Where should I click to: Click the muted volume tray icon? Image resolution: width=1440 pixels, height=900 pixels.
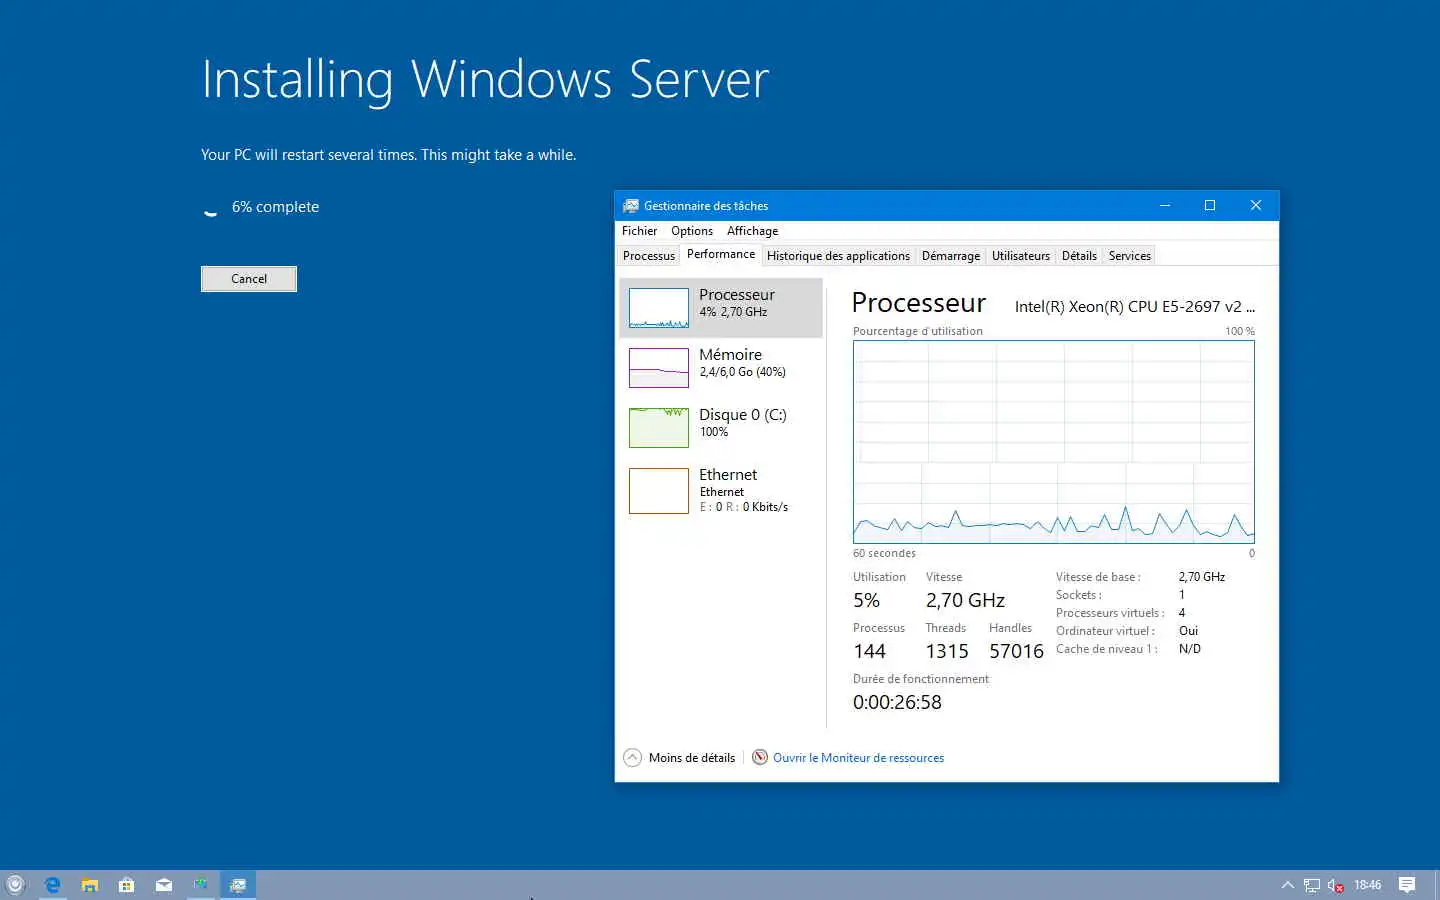[1335, 885]
